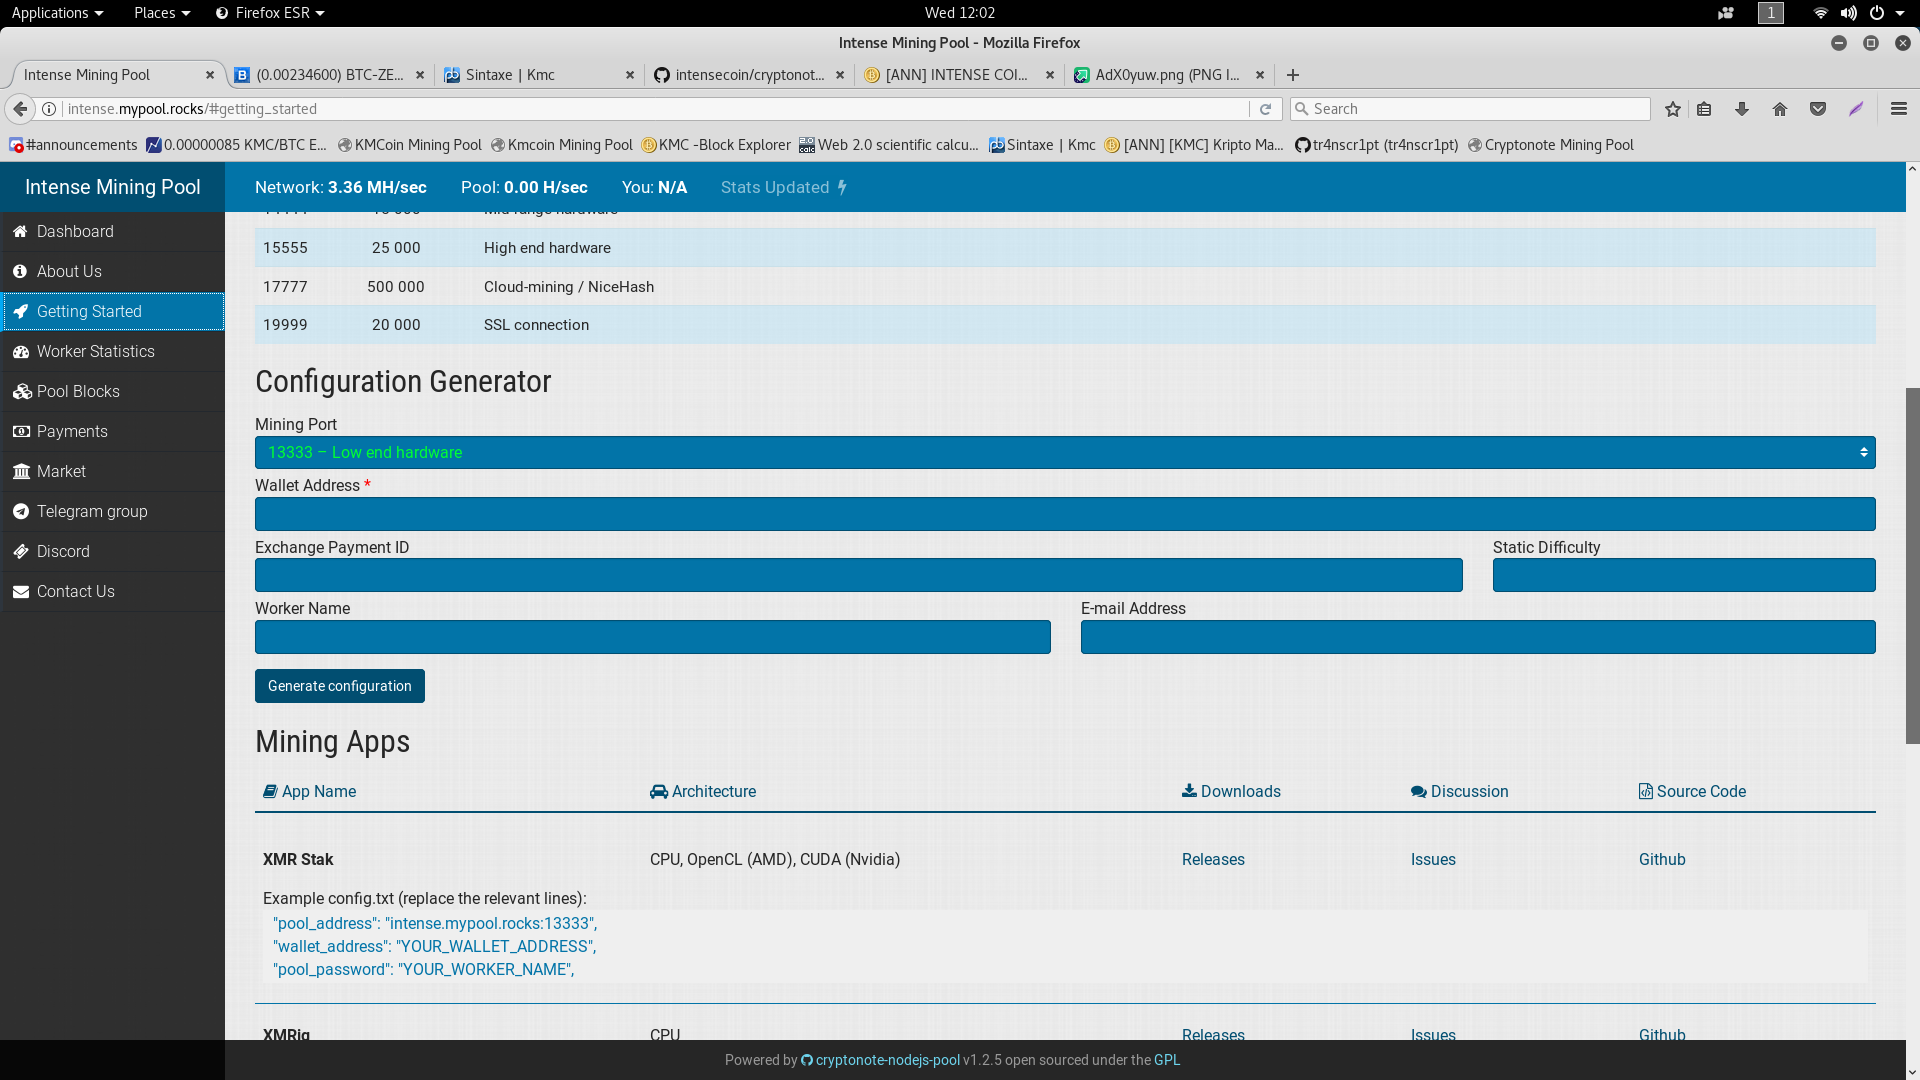Open the KMCoin Mining Pool bookmark
Screen dimensions: 1920x1080
pos(410,145)
